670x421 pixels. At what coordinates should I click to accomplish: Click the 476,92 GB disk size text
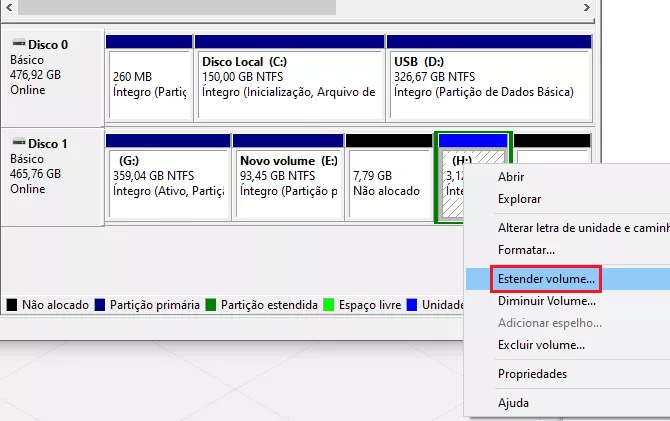35,75
